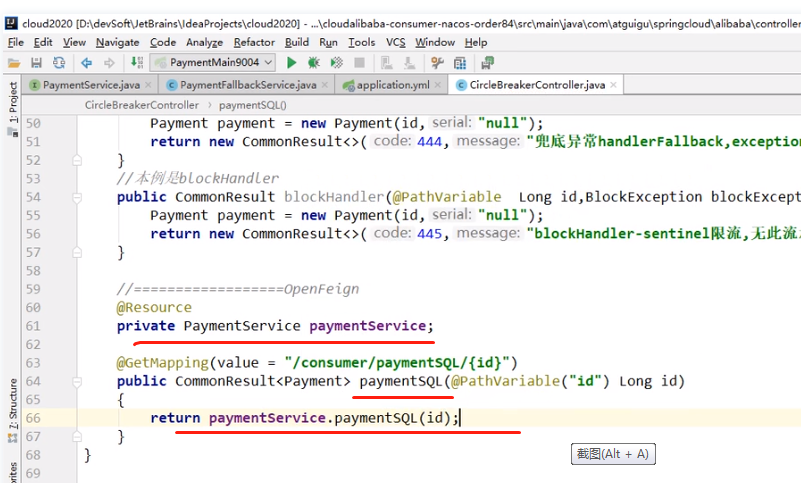Click the Save All toolbar icon
This screenshot has height=483, width=801.
pos(36,63)
